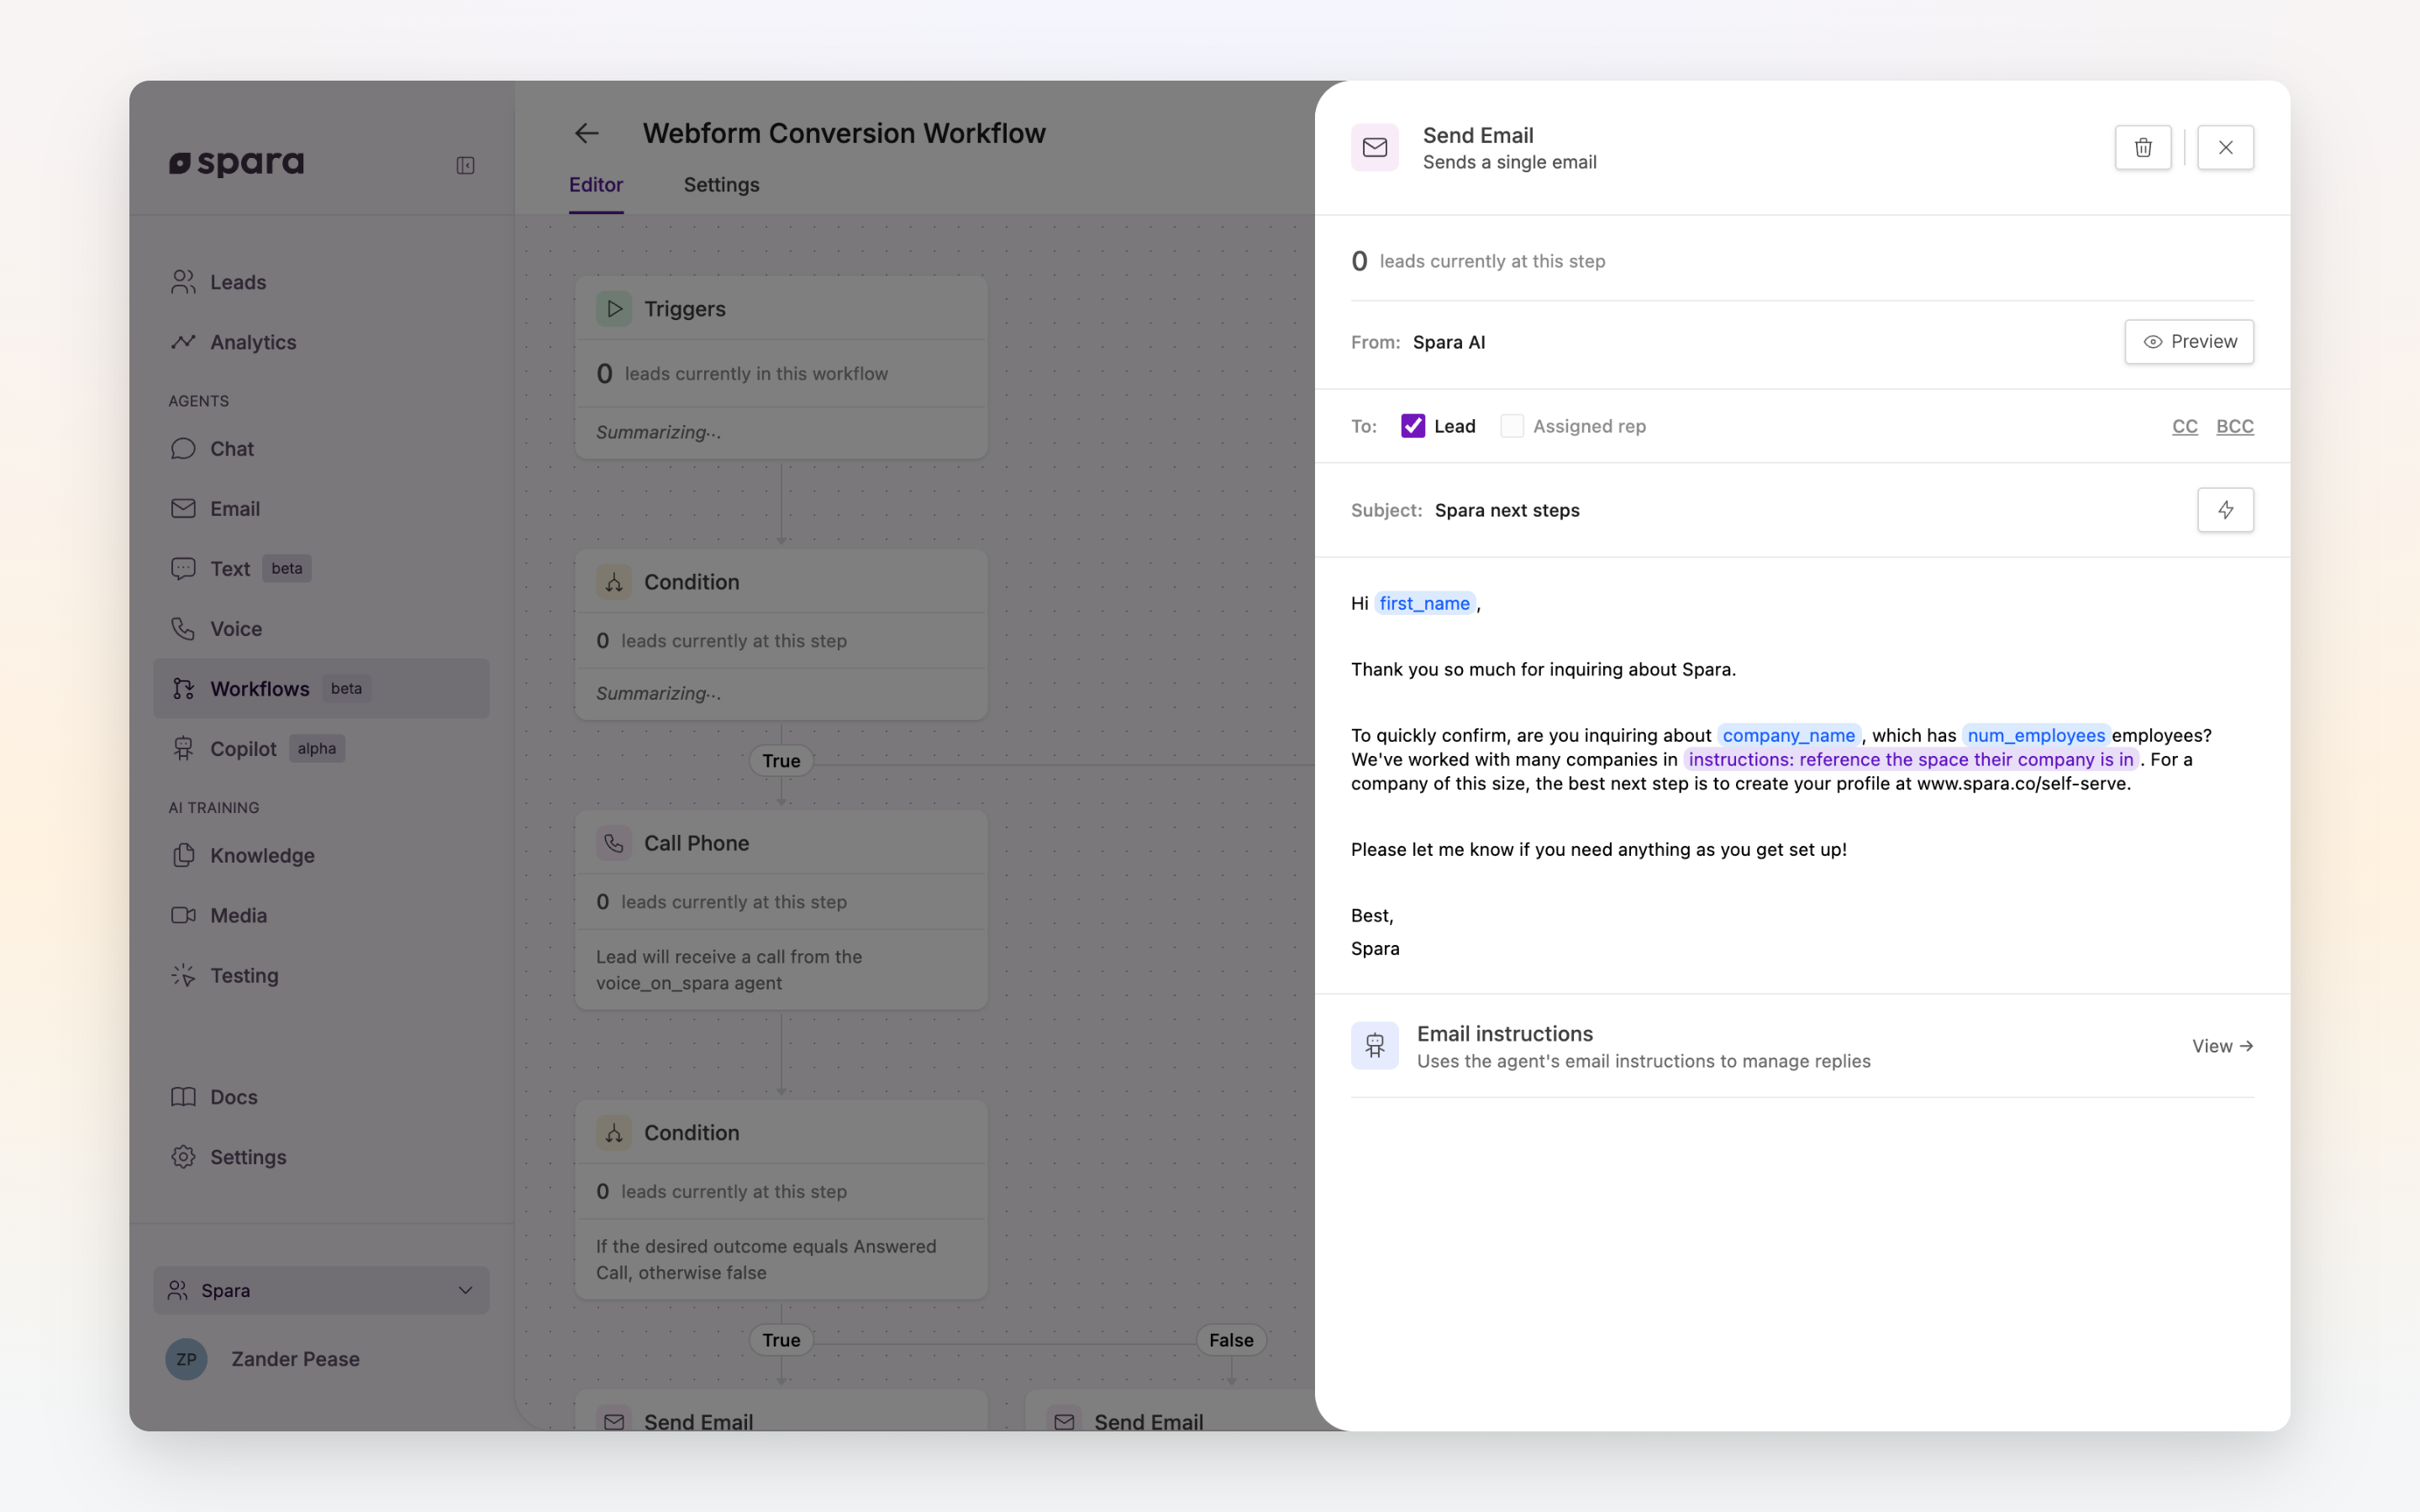Uncheck the Lead recipient checkbox

pyautogui.click(x=1412, y=426)
